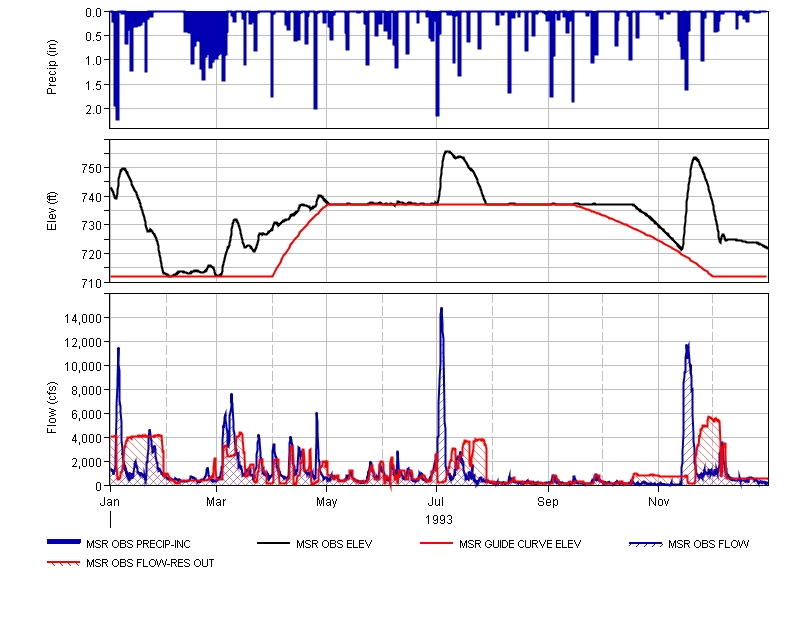Click the 14,000 flow axis value

click(83, 319)
